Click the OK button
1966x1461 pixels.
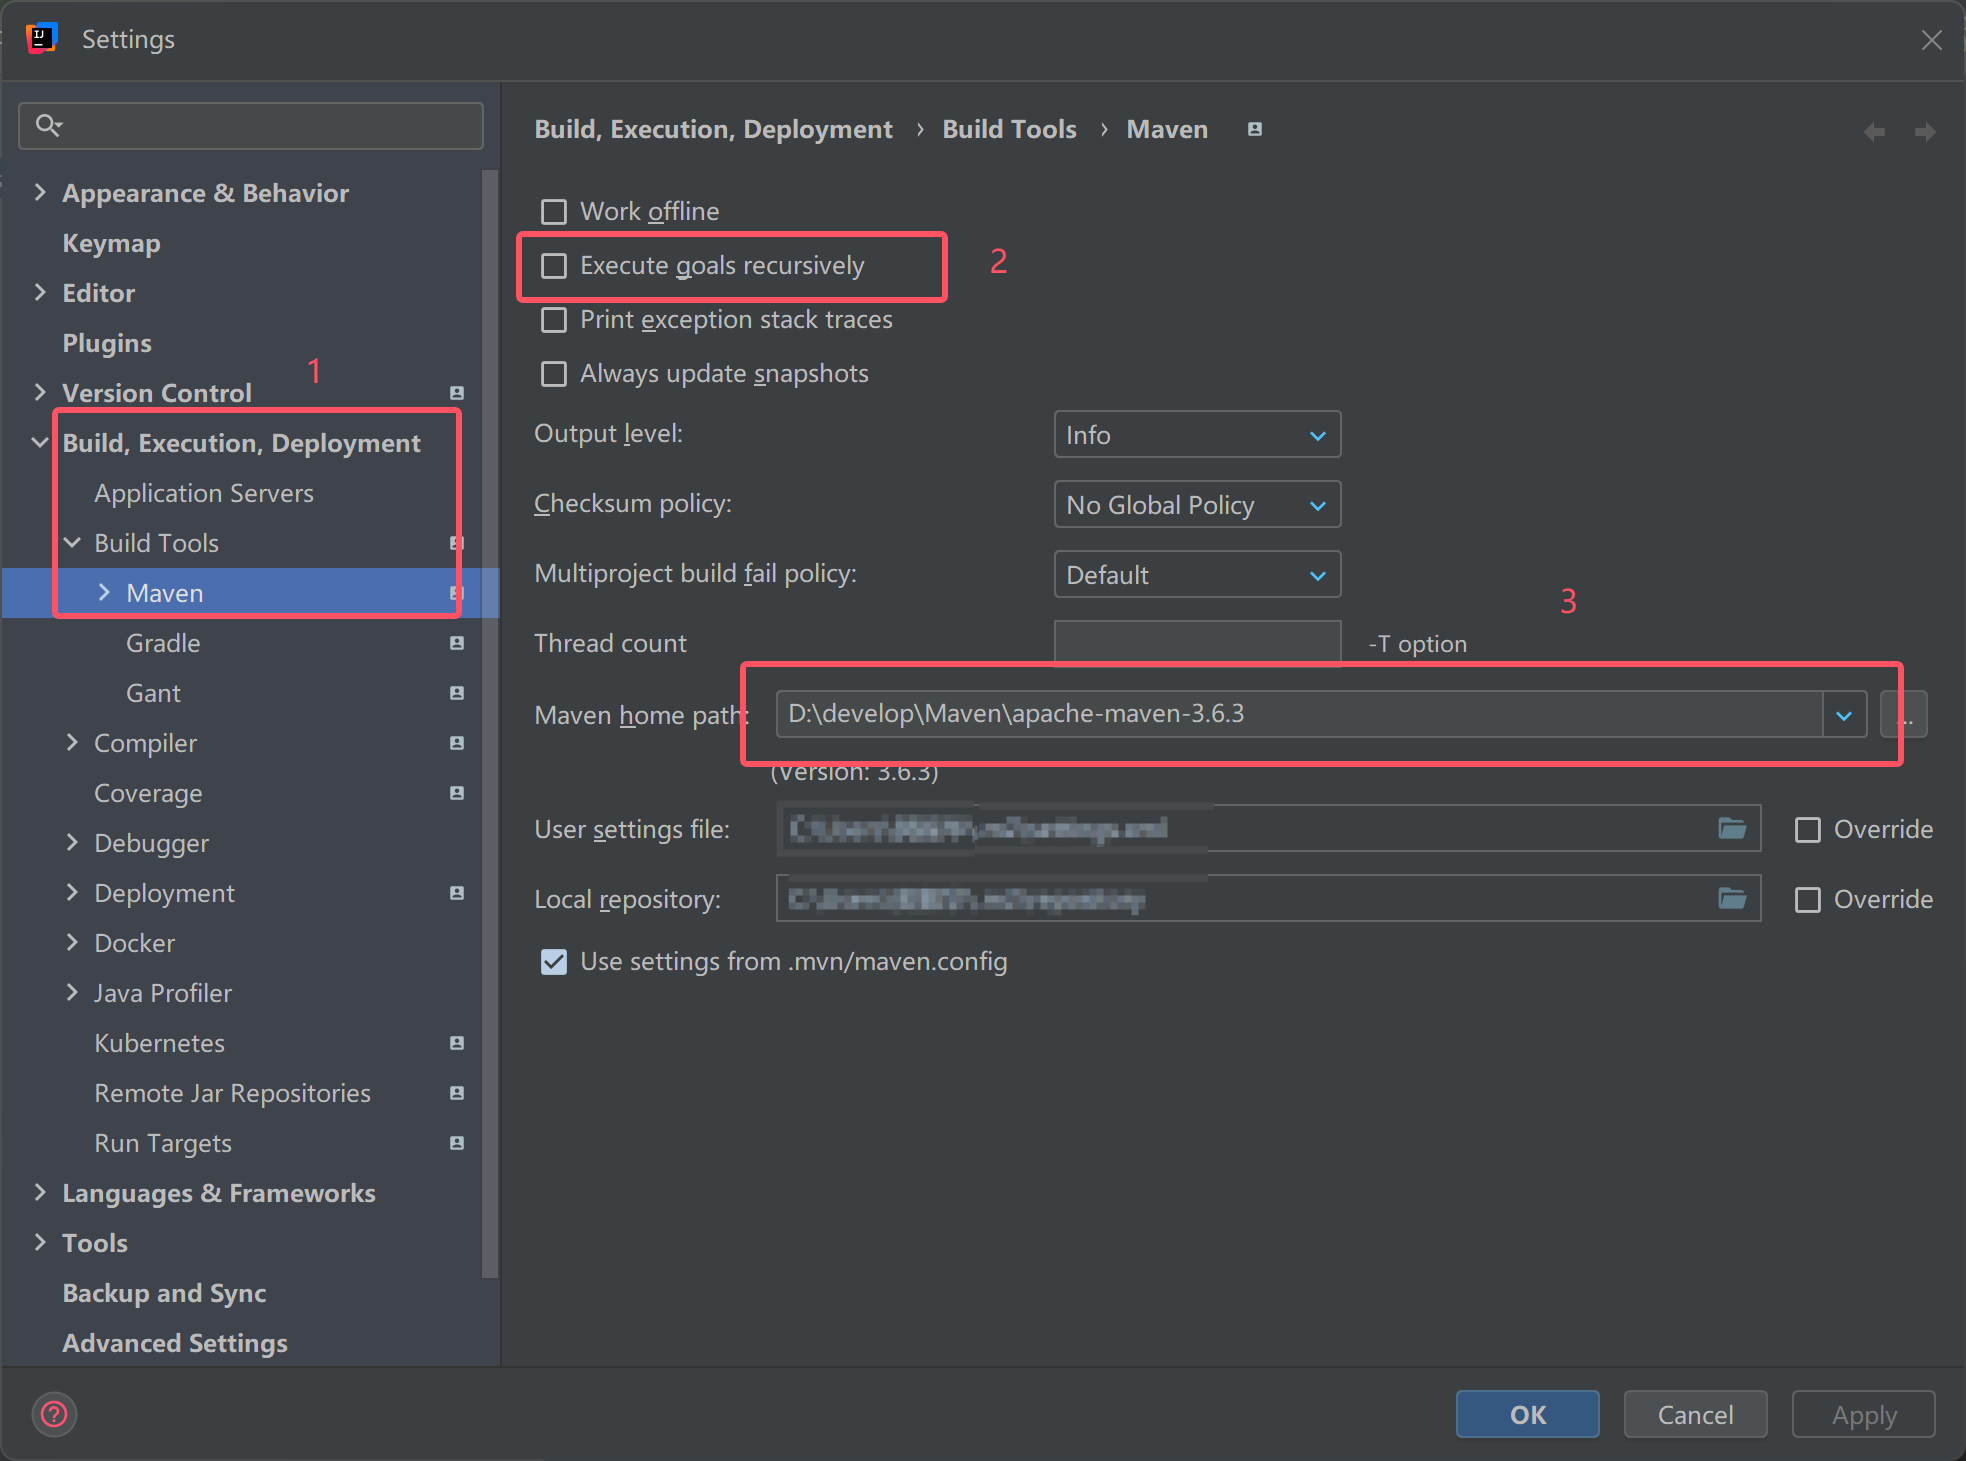point(1527,1414)
